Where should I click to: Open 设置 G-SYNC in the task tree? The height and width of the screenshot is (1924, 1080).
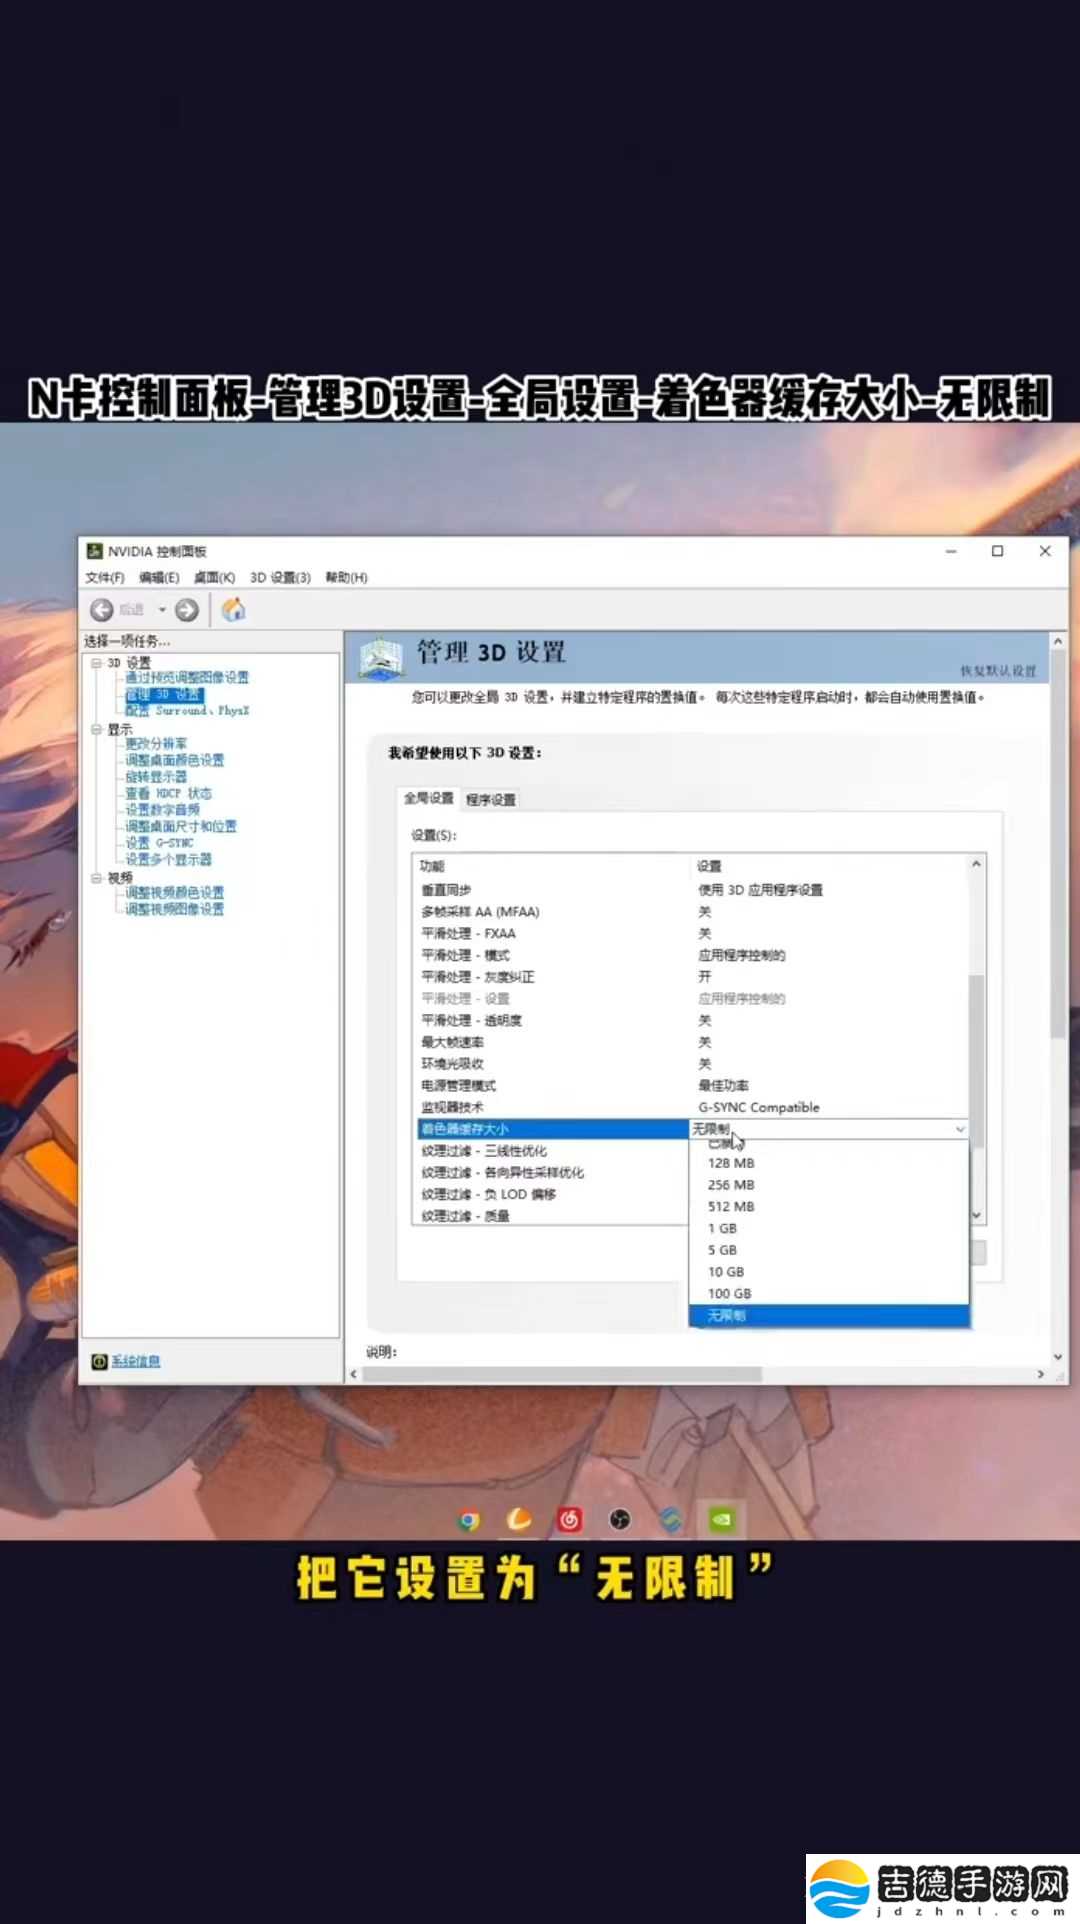(x=159, y=843)
